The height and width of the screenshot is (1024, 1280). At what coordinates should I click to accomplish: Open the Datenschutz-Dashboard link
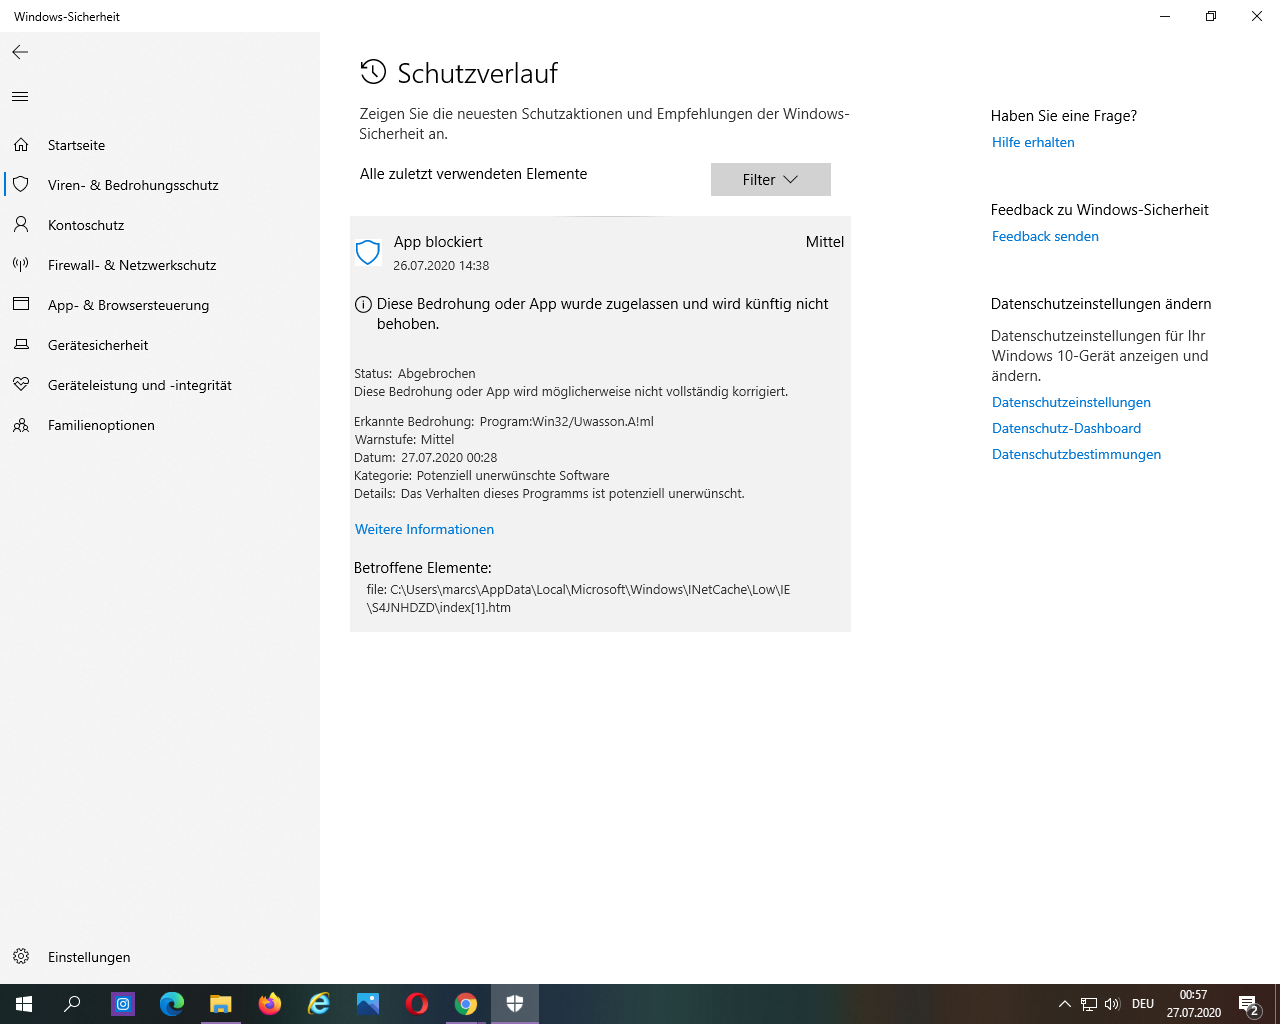[x=1066, y=428]
